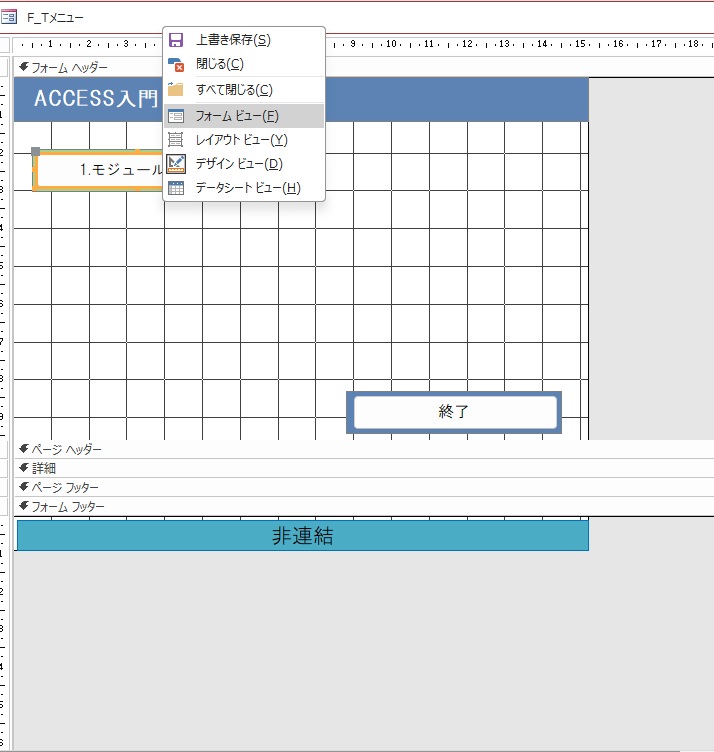714x752 pixels.
Task: Click the folder icon beside すべて閉じる
Action: point(176,90)
